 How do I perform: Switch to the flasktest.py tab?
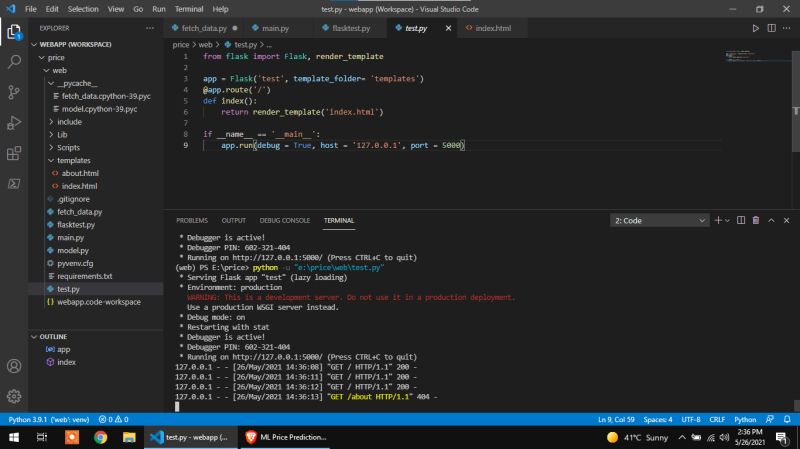(x=351, y=28)
